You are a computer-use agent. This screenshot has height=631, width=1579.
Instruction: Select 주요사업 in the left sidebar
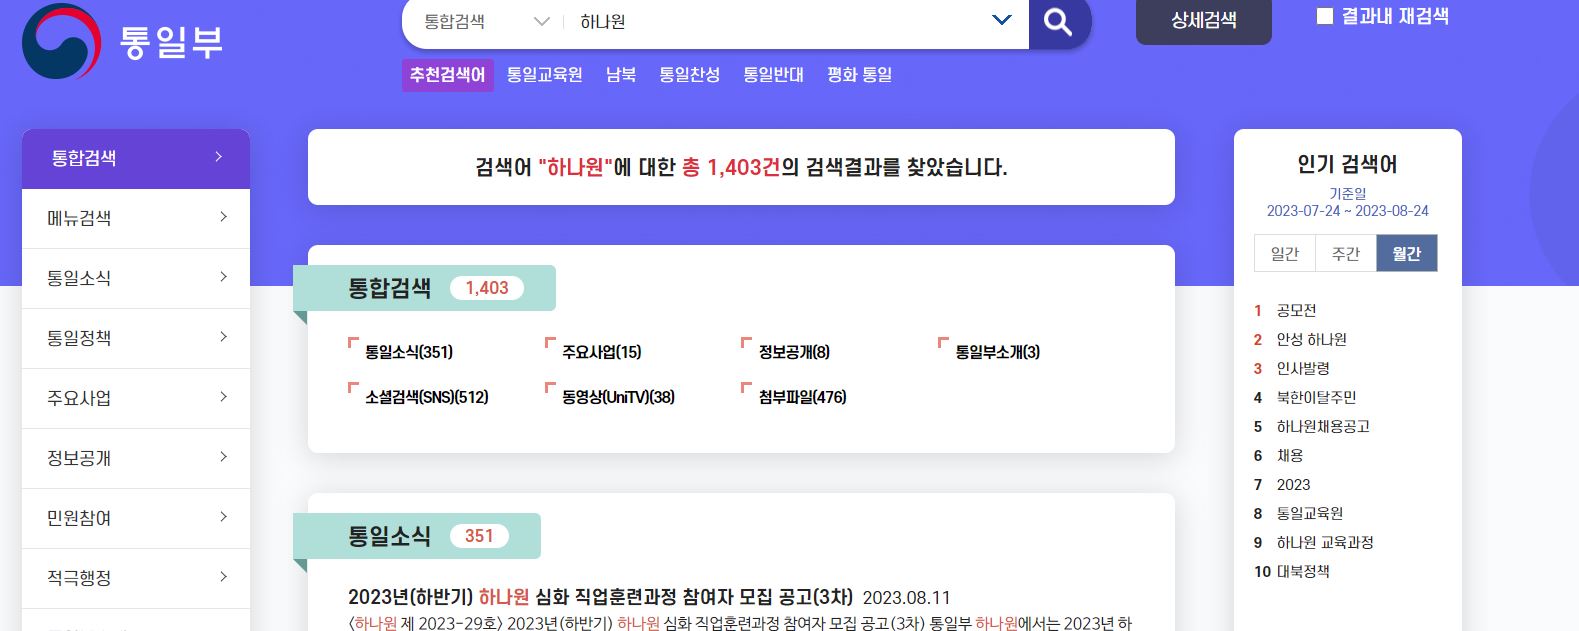[136, 398]
